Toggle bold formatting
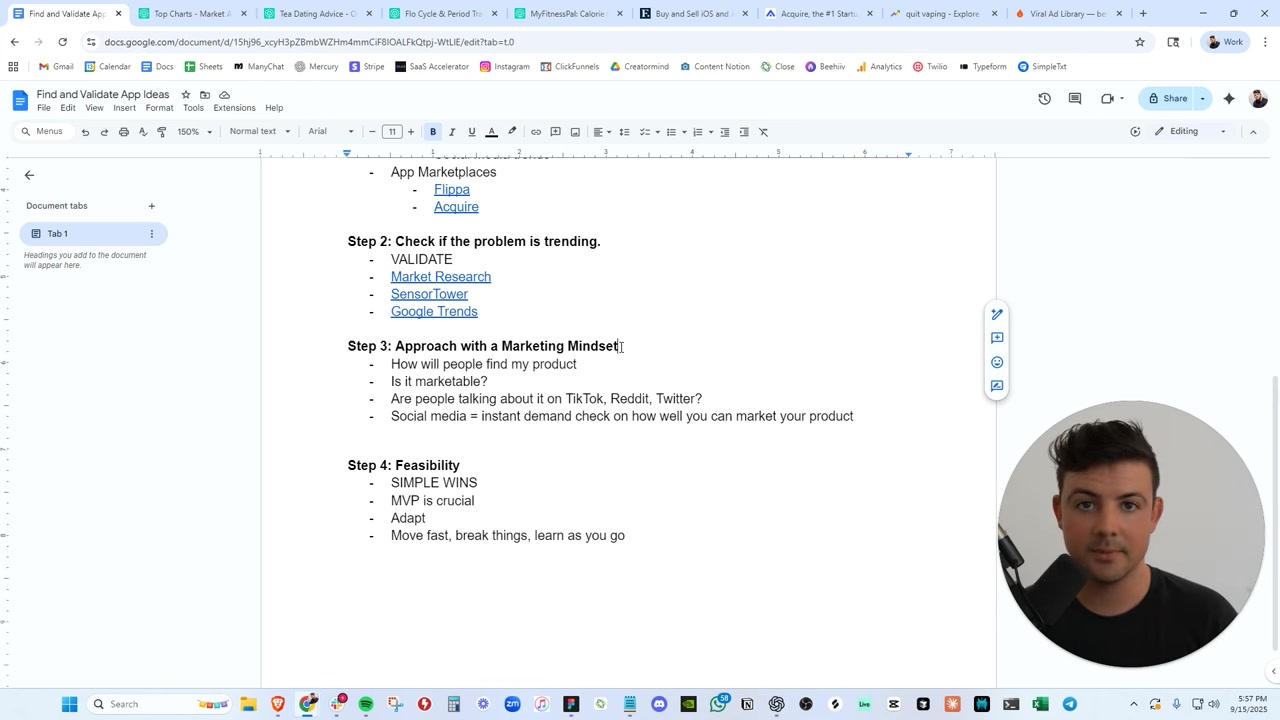 pos(433,132)
